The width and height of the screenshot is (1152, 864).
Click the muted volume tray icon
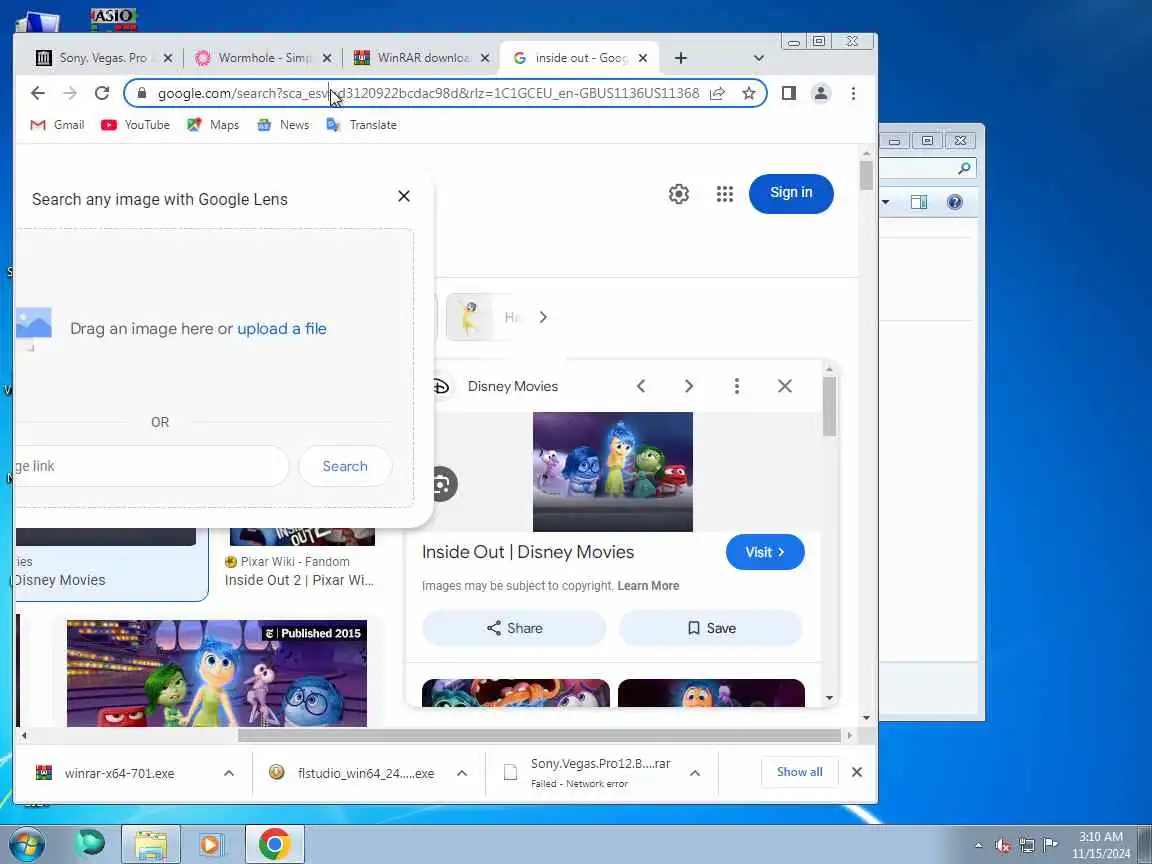point(1004,846)
